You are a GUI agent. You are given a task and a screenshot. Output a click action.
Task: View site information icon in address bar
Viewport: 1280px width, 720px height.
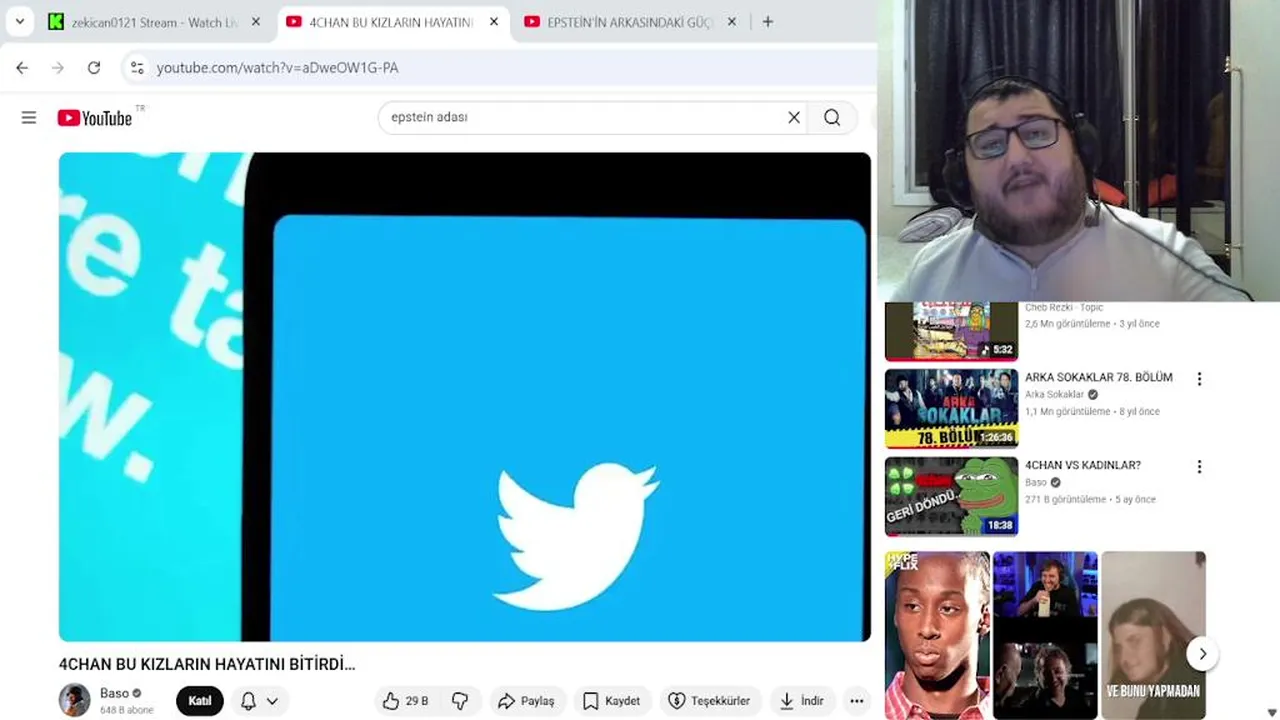[137, 68]
